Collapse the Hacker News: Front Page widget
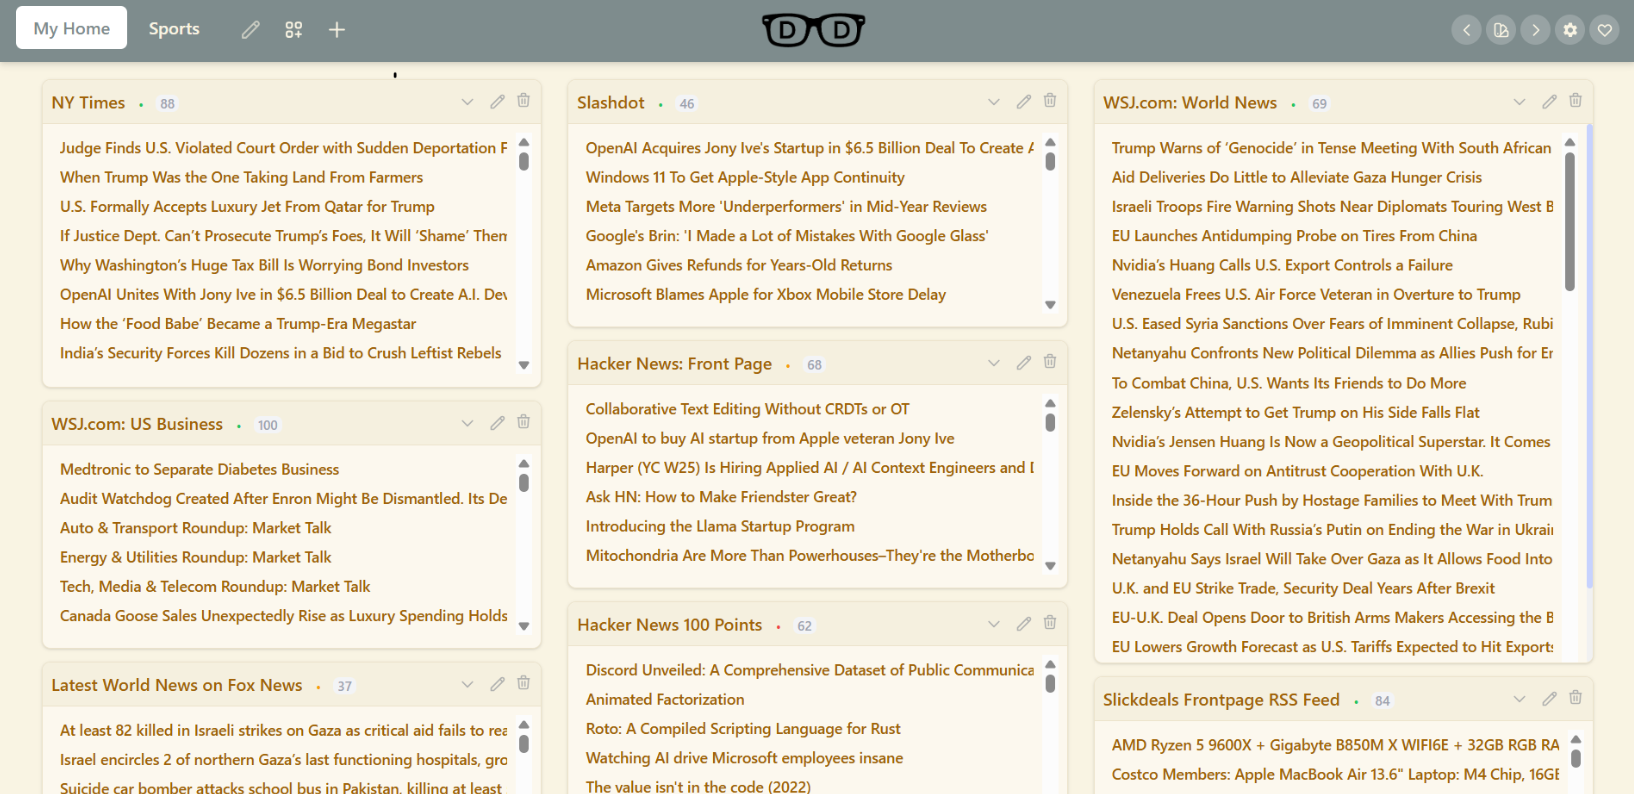 point(993,363)
